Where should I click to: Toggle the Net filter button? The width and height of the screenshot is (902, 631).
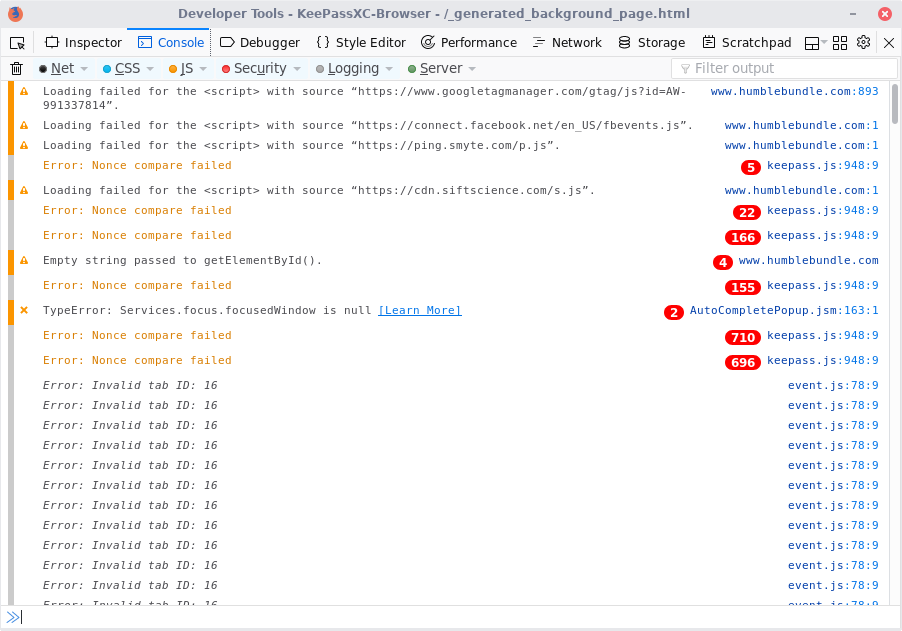(56, 68)
